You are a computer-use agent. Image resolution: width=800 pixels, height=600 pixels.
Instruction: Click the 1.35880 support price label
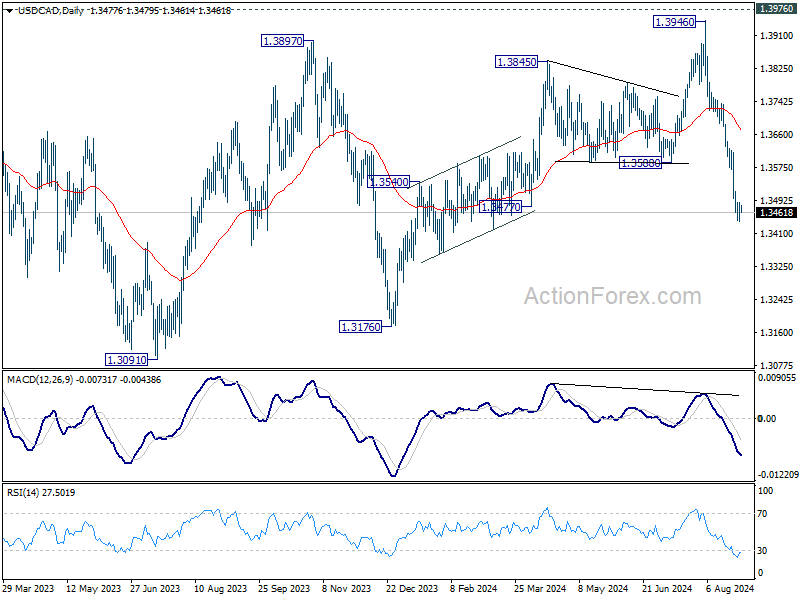tap(640, 163)
